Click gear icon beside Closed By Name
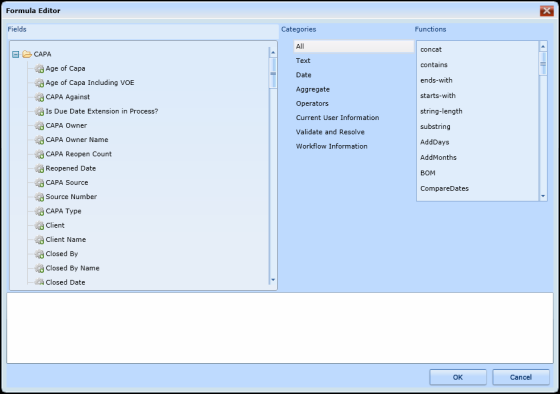This screenshot has width=560, height=394. (x=39, y=268)
